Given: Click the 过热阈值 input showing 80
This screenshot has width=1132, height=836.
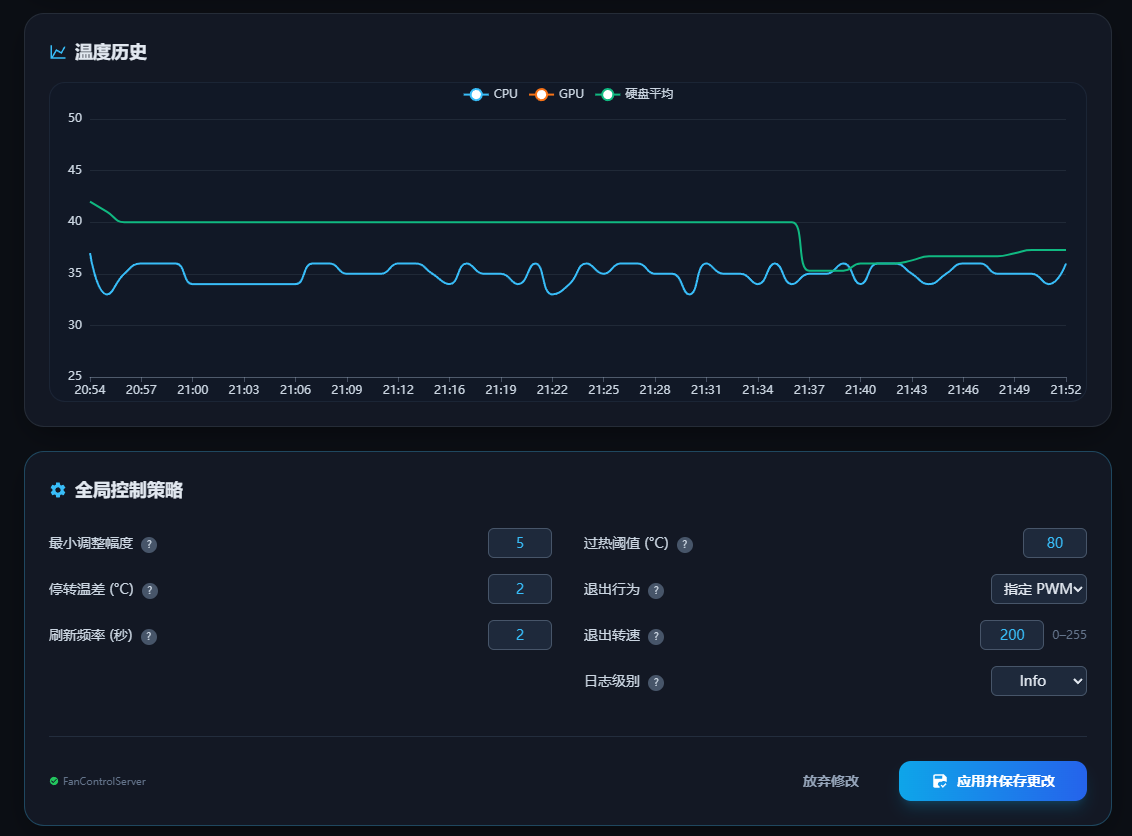Looking at the screenshot, I should click(1054, 543).
